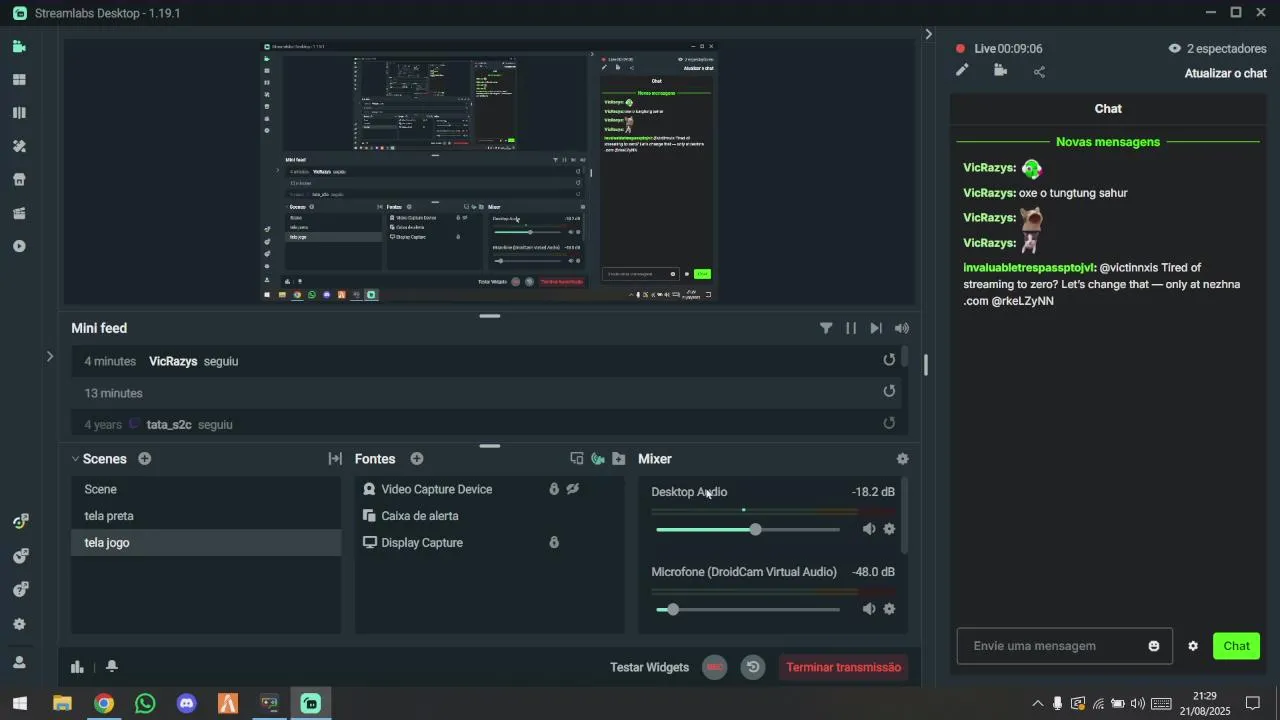This screenshot has height=720, width=1280.
Task: Click invaluabletrespassptojvl username in chat
Action: click(x=1029, y=268)
